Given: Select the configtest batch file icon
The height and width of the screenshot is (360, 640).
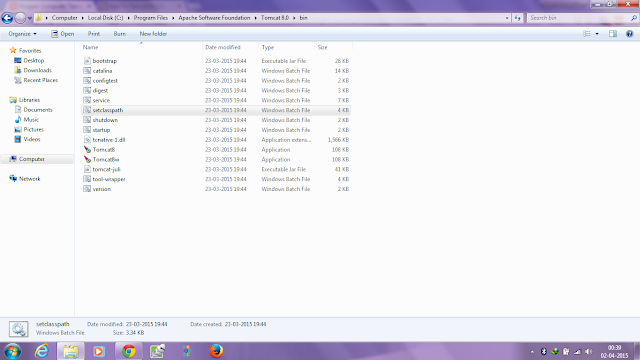Looking at the screenshot, I should (87, 80).
